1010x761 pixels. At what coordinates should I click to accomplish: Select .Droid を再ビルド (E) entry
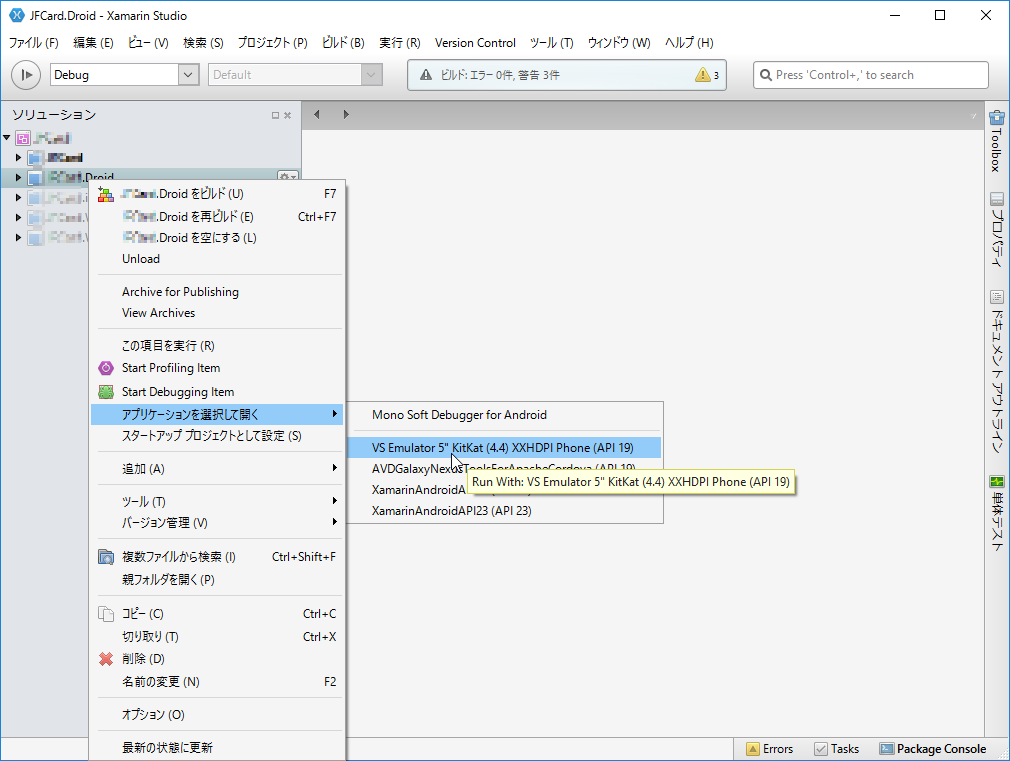tap(217, 217)
